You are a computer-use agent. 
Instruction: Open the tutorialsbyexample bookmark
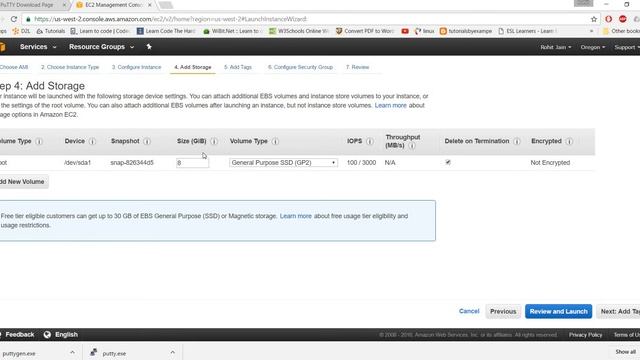tap(466, 31)
